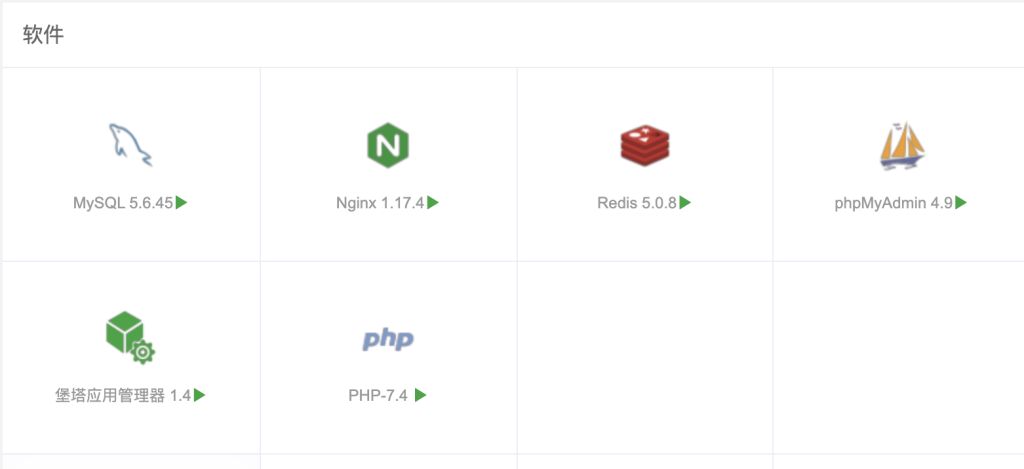Click green status arrow next to 堡塔应用管理器 1.4
Viewport: 1024px width, 469px height.
coord(200,395)
